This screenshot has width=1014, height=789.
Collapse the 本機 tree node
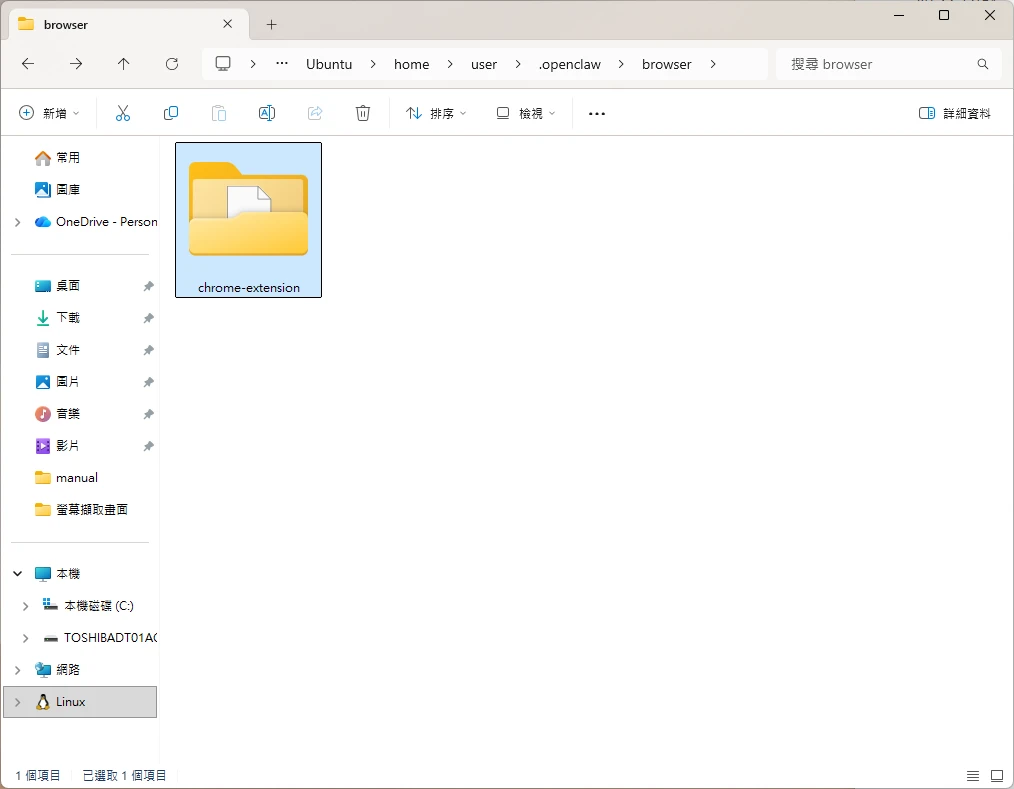click(x=17, y=574)
